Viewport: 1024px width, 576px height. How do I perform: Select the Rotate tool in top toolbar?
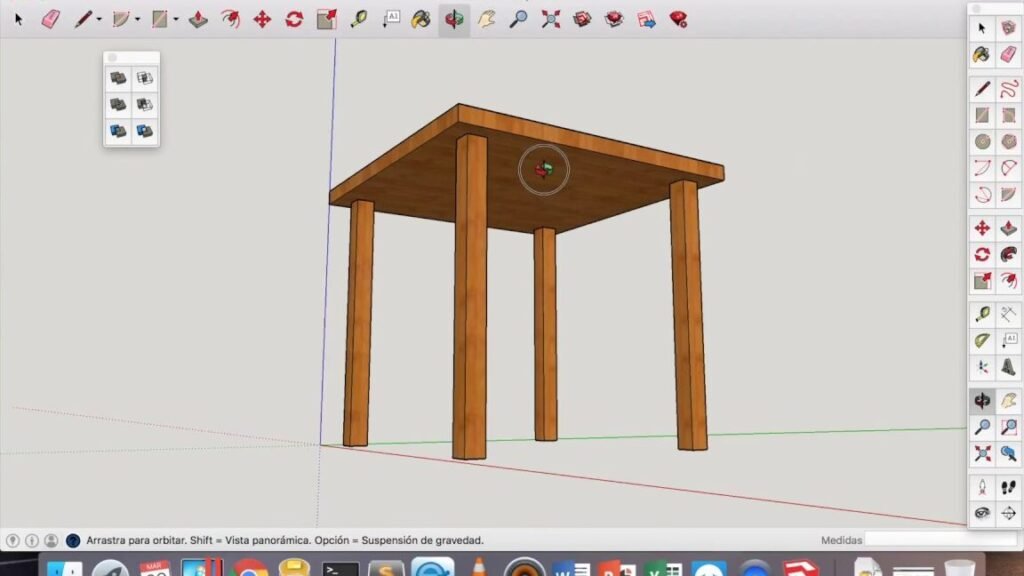click(x=294, y=19)
